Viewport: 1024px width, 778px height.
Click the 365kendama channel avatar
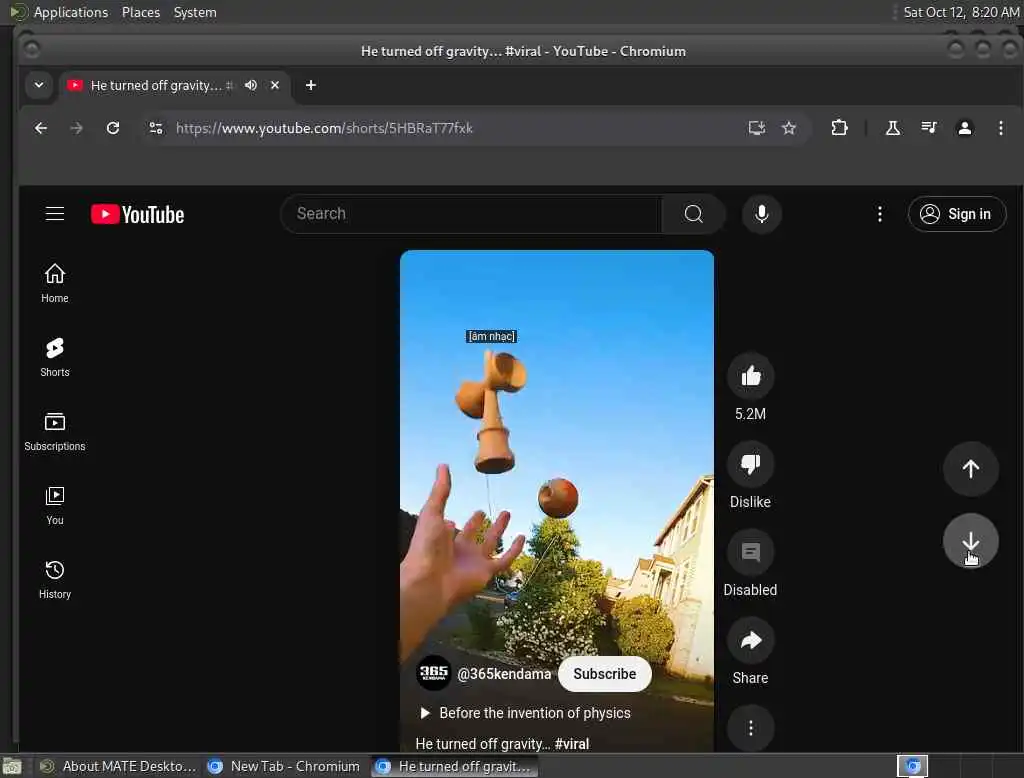pos(434,673)
